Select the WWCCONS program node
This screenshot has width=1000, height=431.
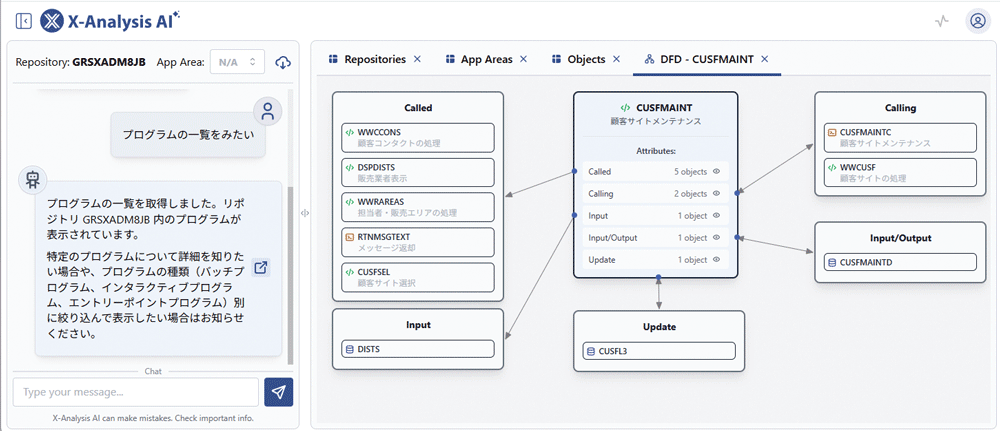coord(417,137)
